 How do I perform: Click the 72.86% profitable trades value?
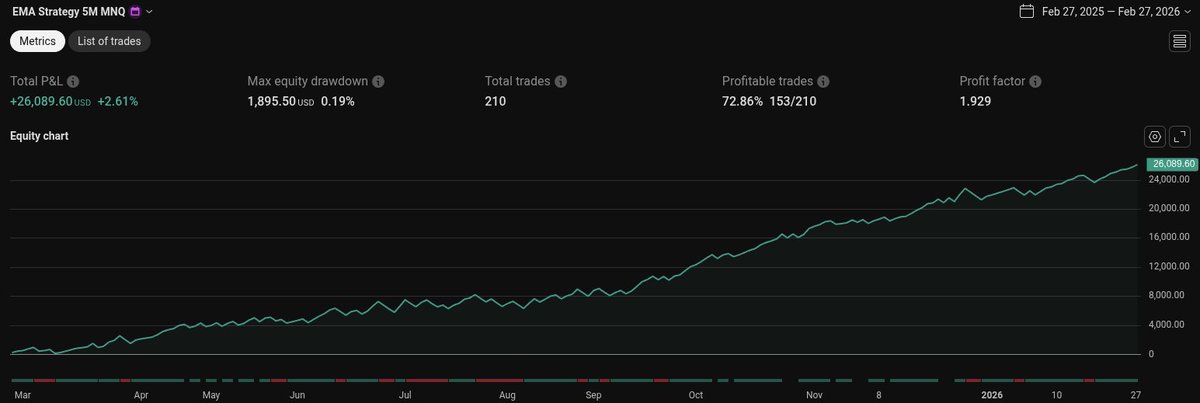coord(742,102)
